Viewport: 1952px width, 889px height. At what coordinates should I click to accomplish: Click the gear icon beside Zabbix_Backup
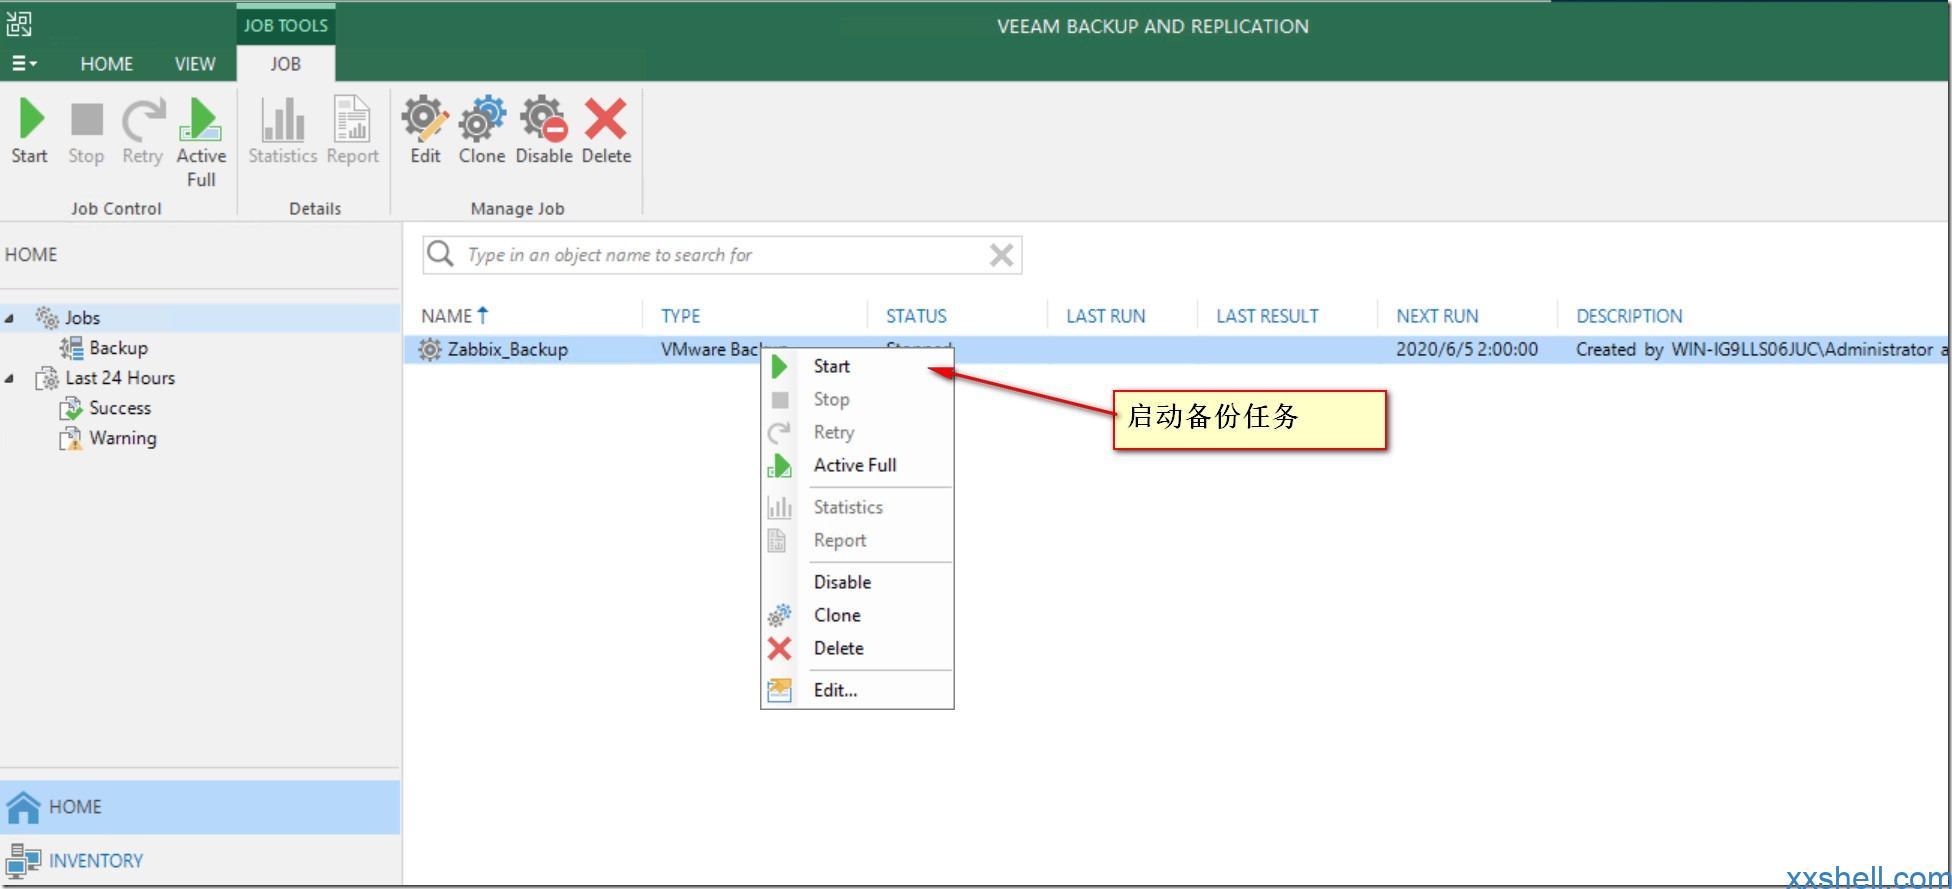pyautogui.click(x=430, y=349)
